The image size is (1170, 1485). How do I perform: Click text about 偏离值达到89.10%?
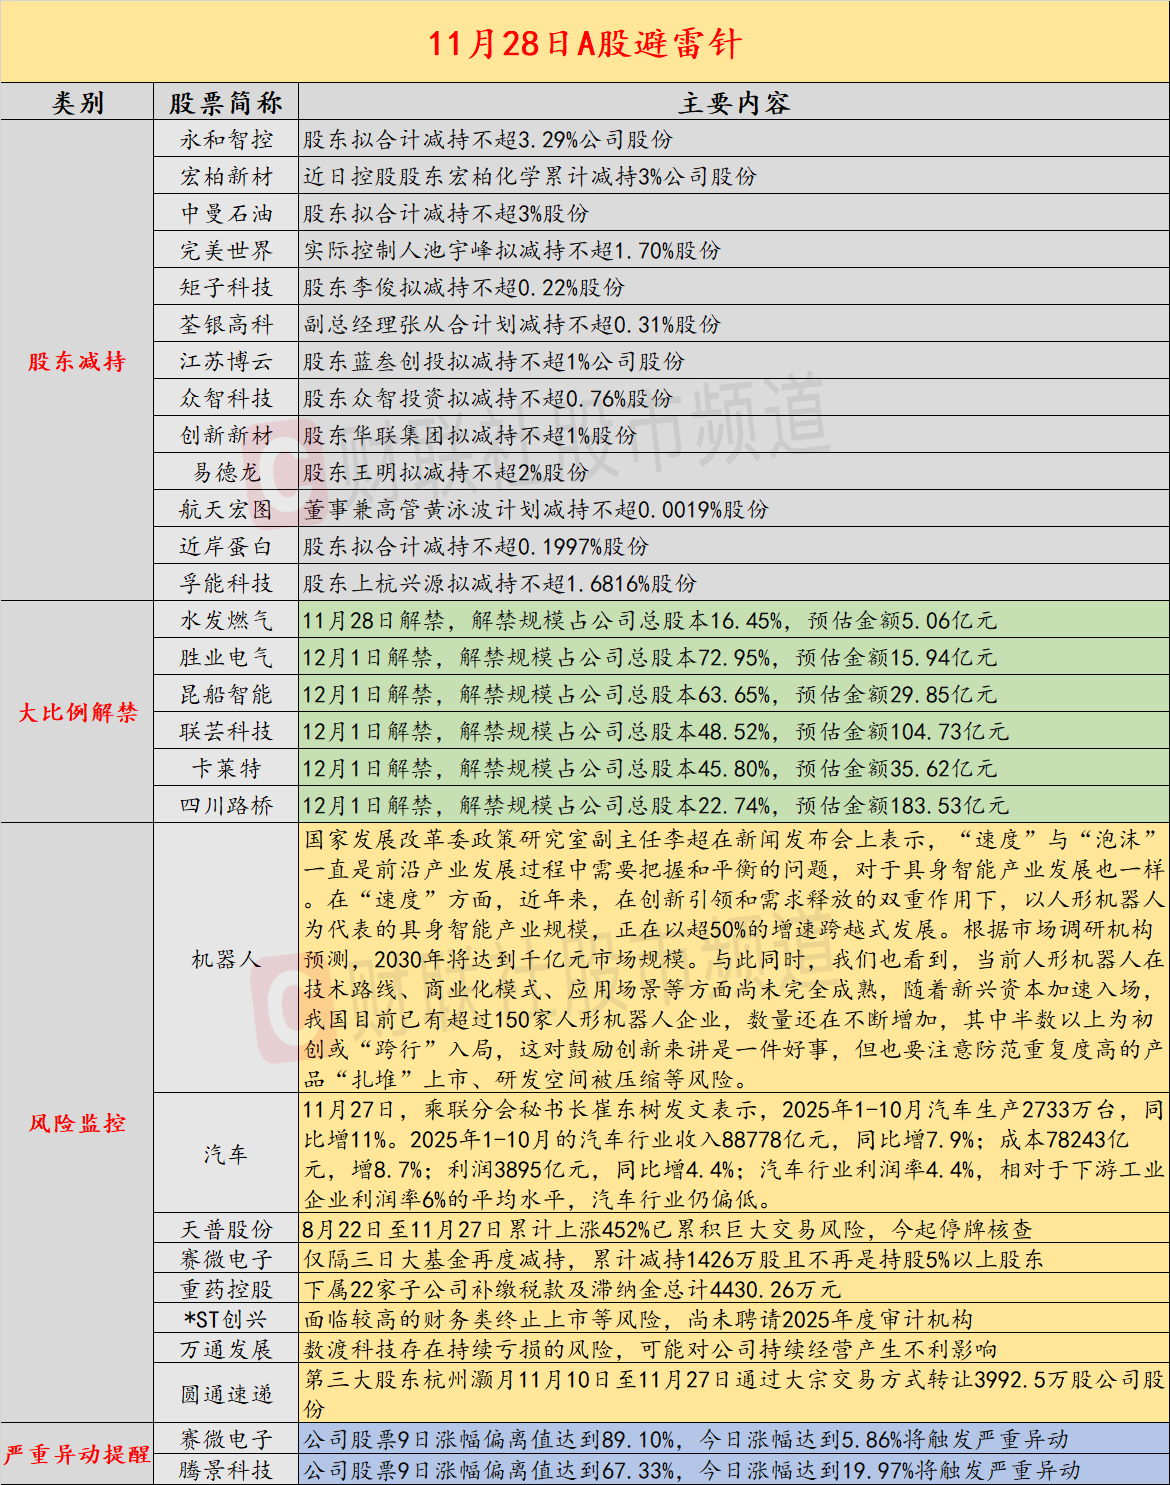686,1440
